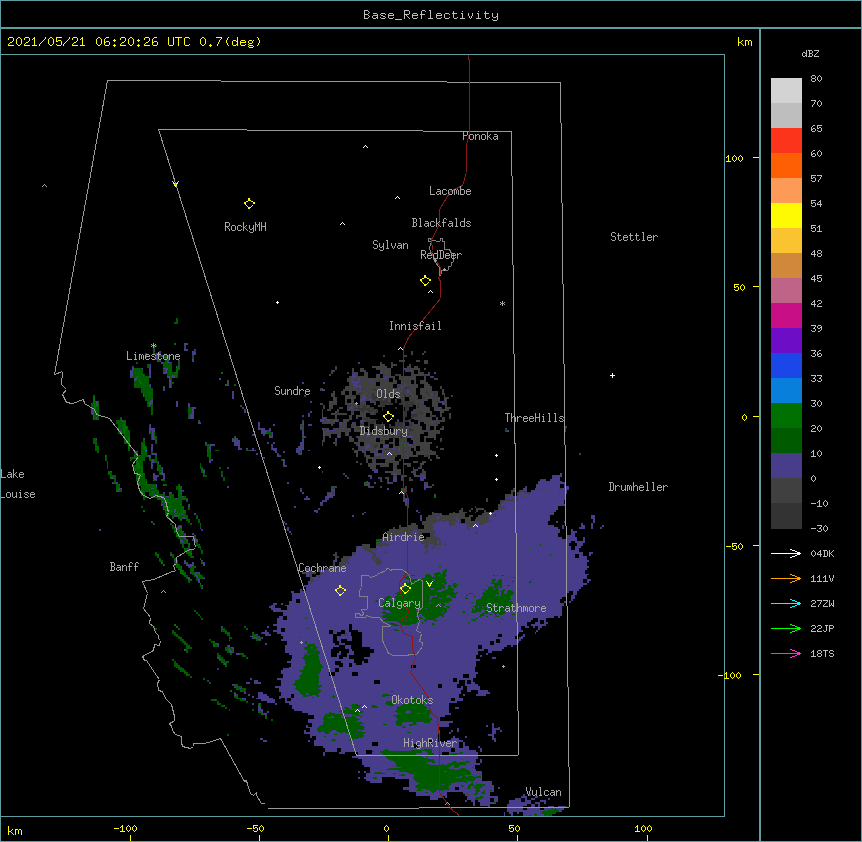Click the HighRiver label
The width and height of the screenshot is (862, 842).
(x=430, y=743)
